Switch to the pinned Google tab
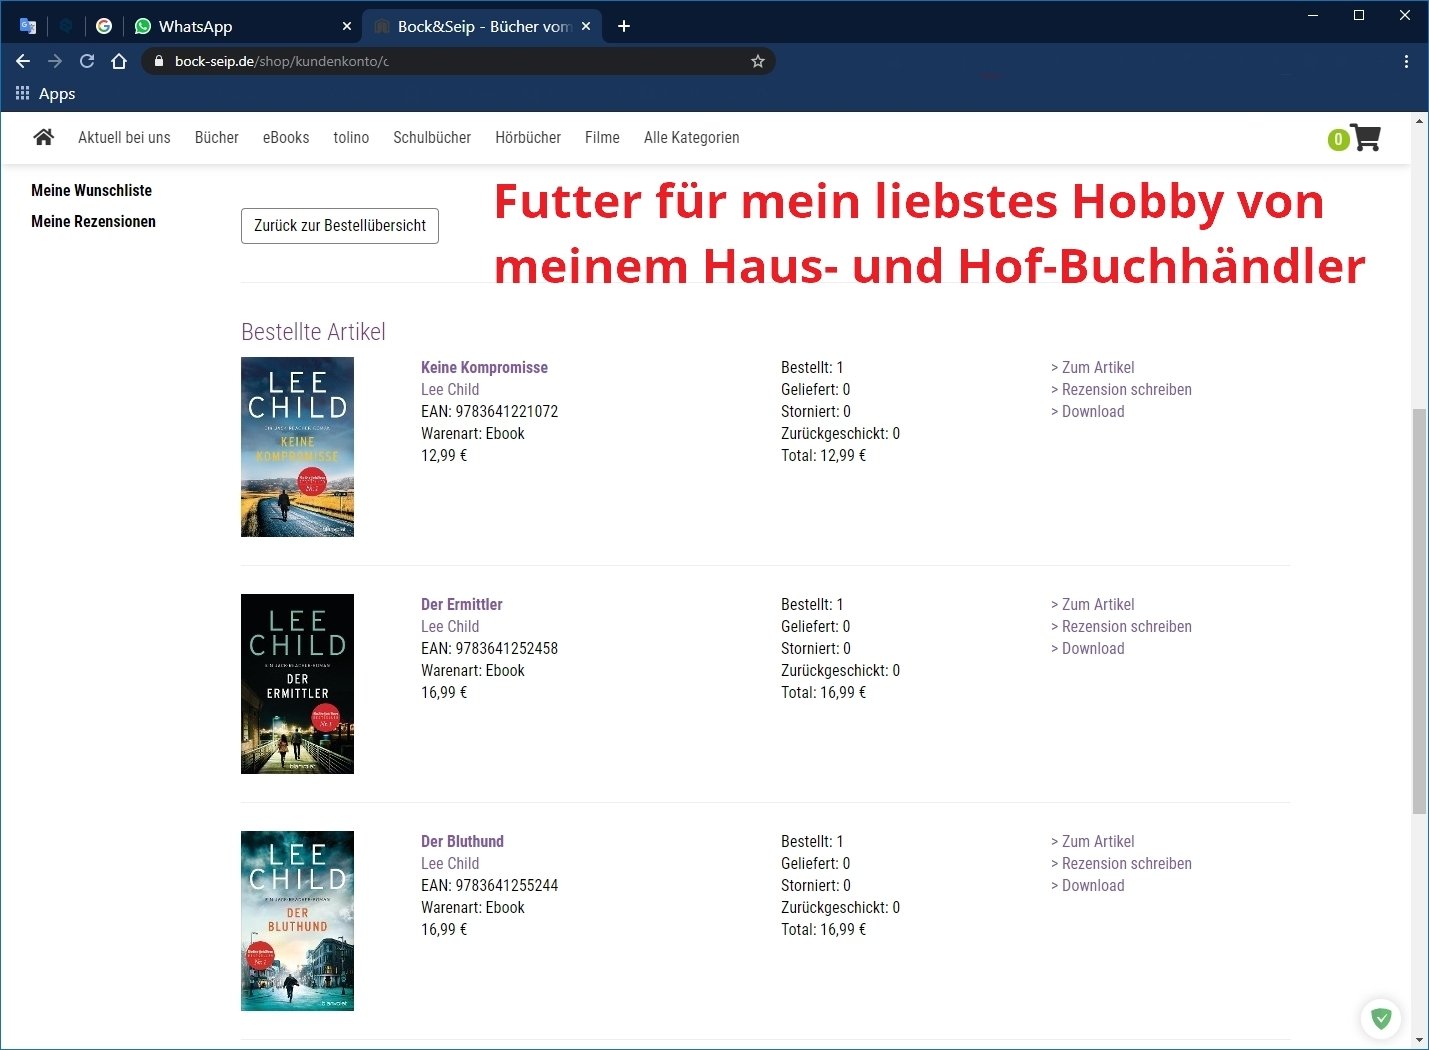1429x1050 pixels. click(104, 26)
